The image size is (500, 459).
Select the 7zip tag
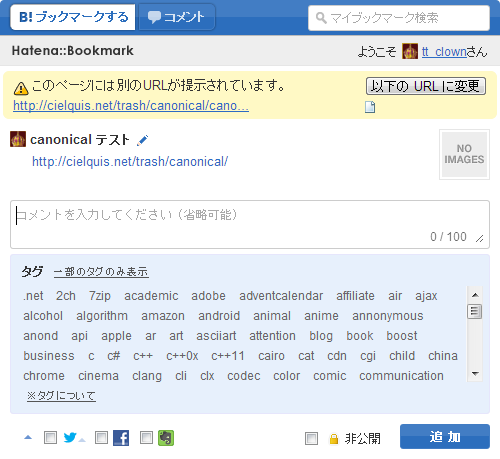point(100,296)
